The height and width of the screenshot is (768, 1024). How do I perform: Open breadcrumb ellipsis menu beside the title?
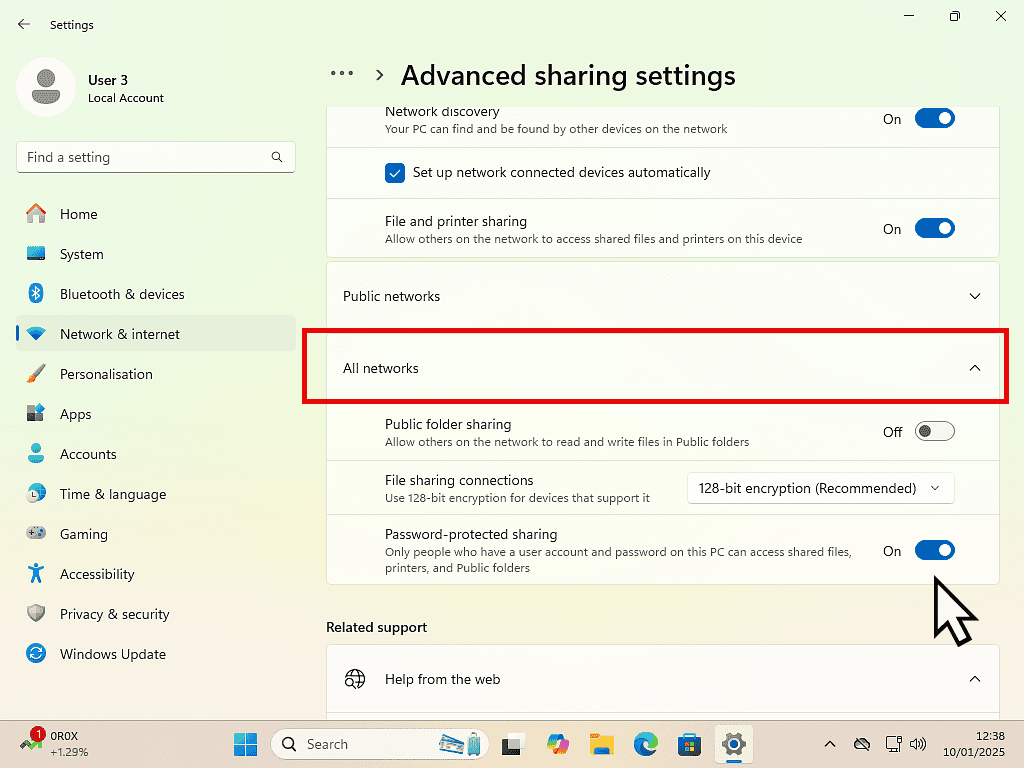point(342,74)
